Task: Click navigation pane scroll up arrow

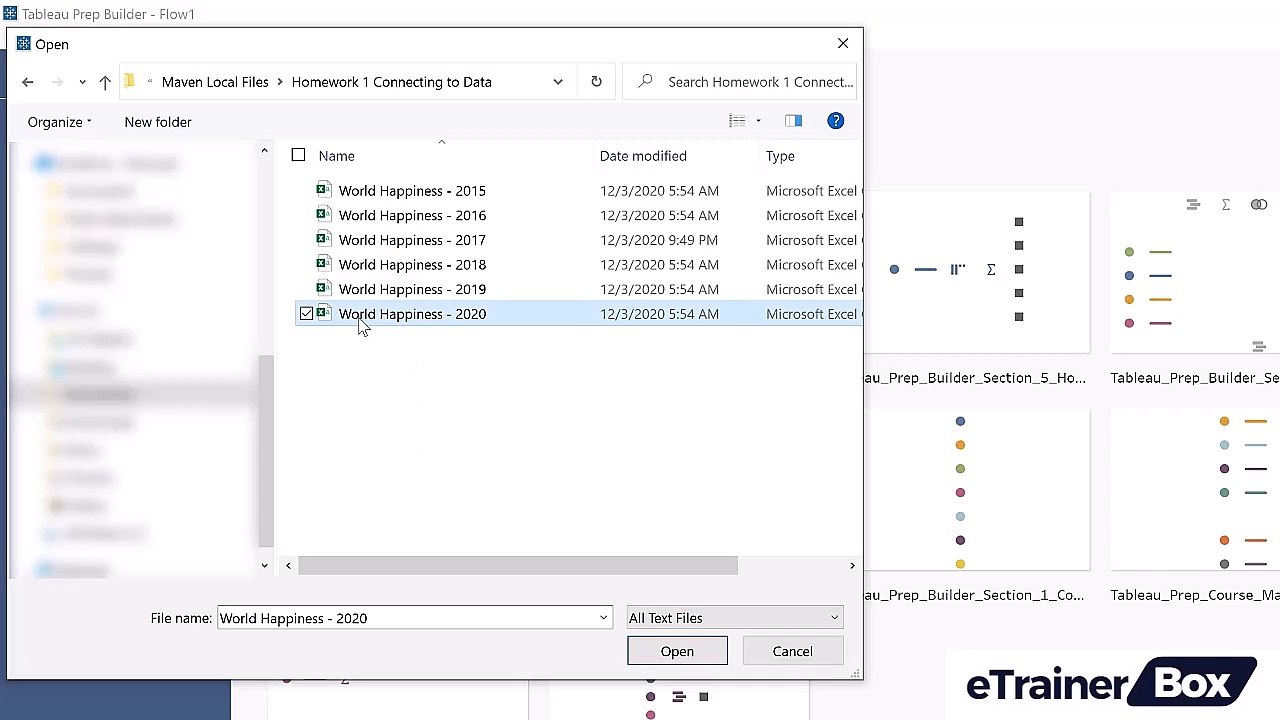Action: pyautogui.click(x=264, y=152)
